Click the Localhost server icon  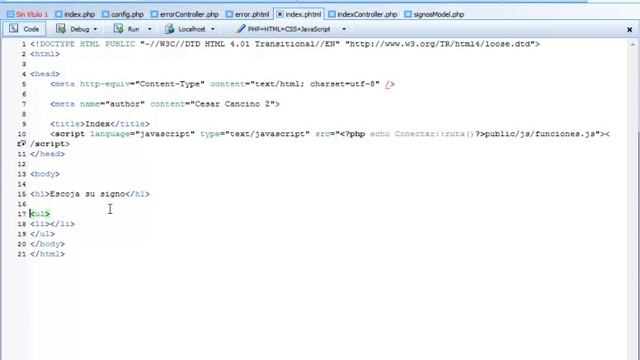[x=170, y=29]
